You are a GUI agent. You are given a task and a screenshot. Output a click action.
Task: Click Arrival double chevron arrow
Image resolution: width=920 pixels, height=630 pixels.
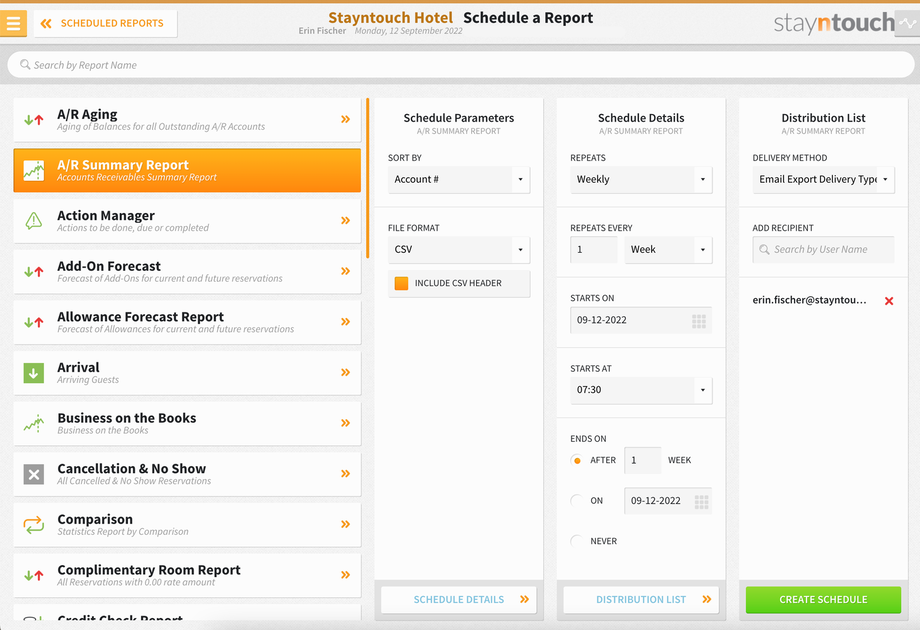click(x=346, y=372)
